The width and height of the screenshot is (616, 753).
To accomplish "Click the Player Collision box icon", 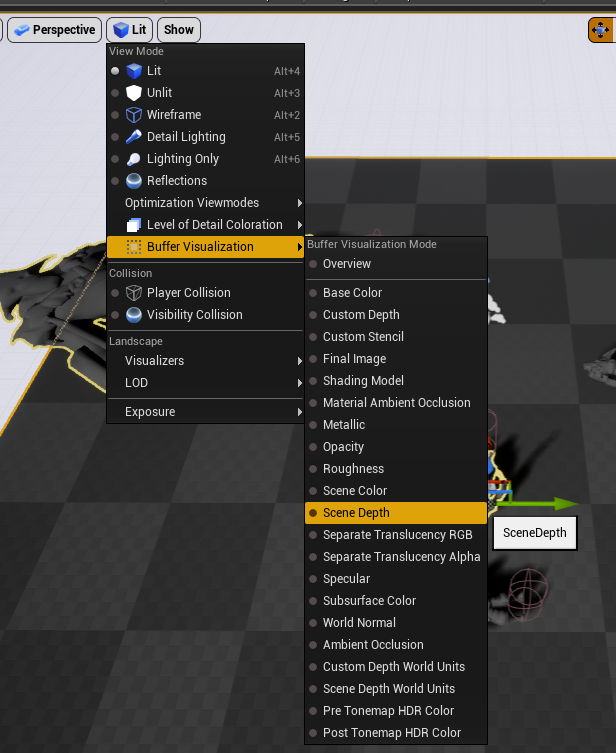I will pos(134,293).
